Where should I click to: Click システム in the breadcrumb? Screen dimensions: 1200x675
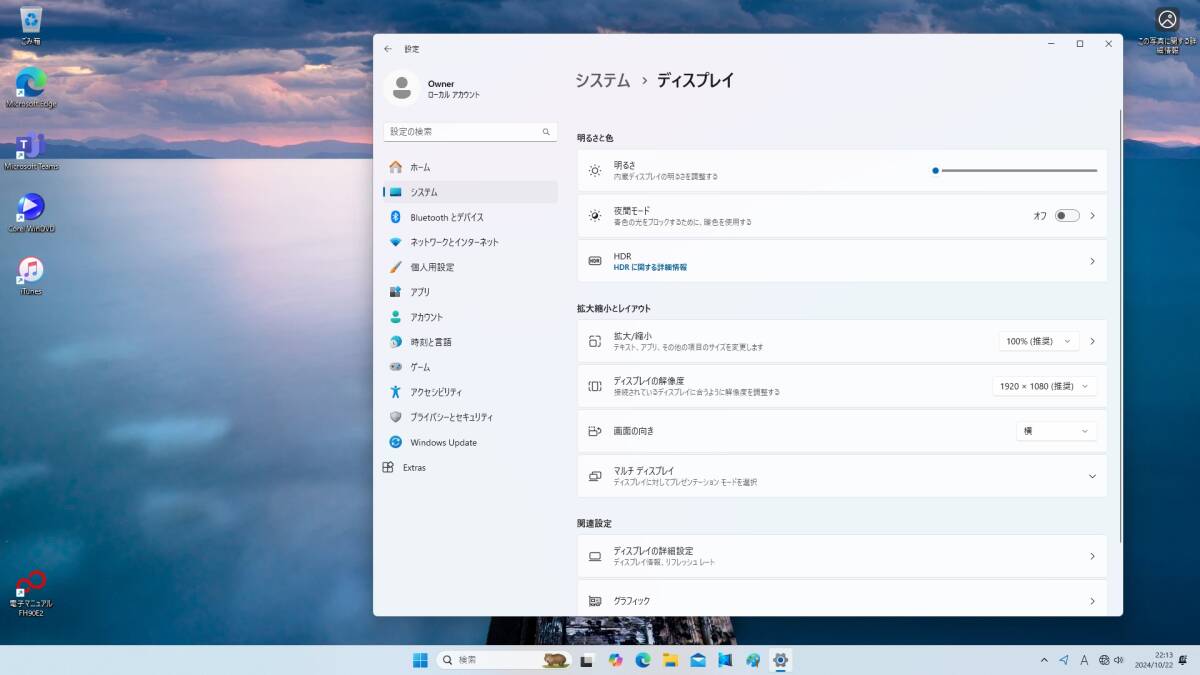coord(602,81)
